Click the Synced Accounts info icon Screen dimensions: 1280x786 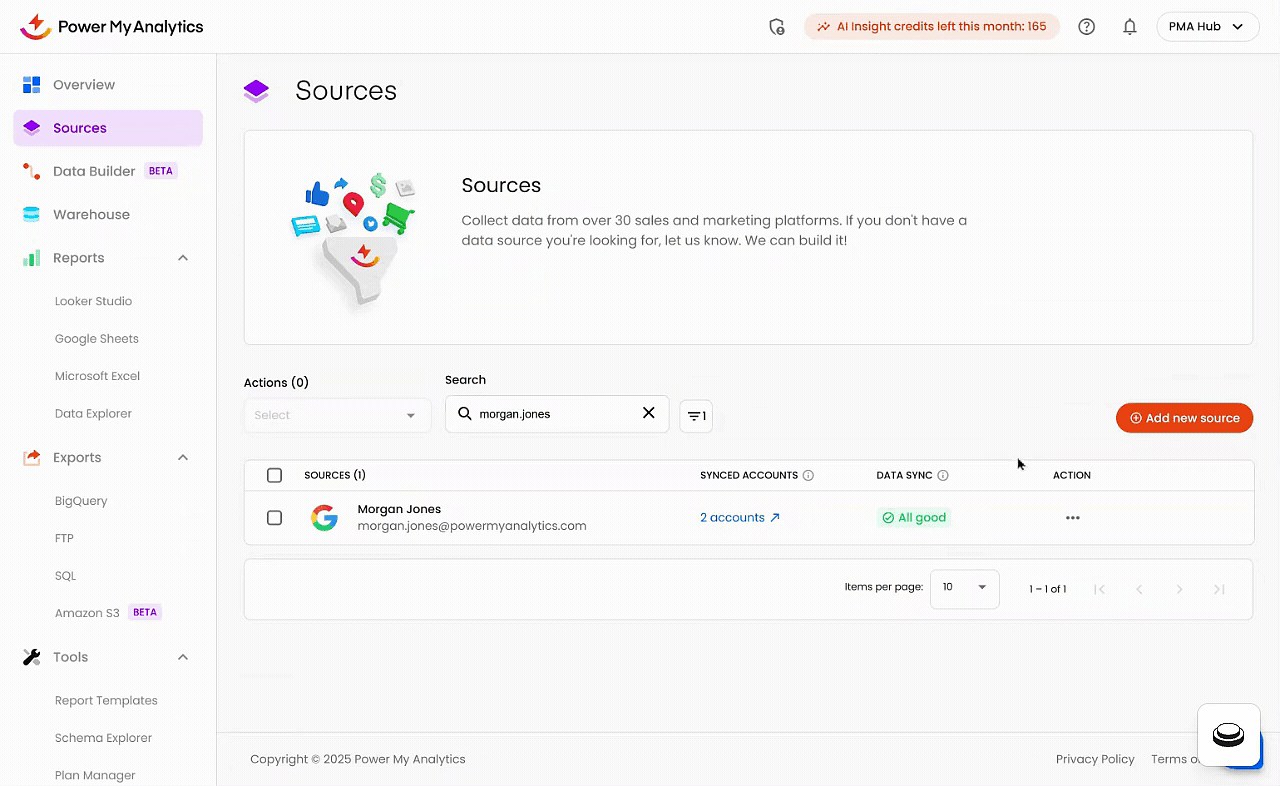click(808, 476)
